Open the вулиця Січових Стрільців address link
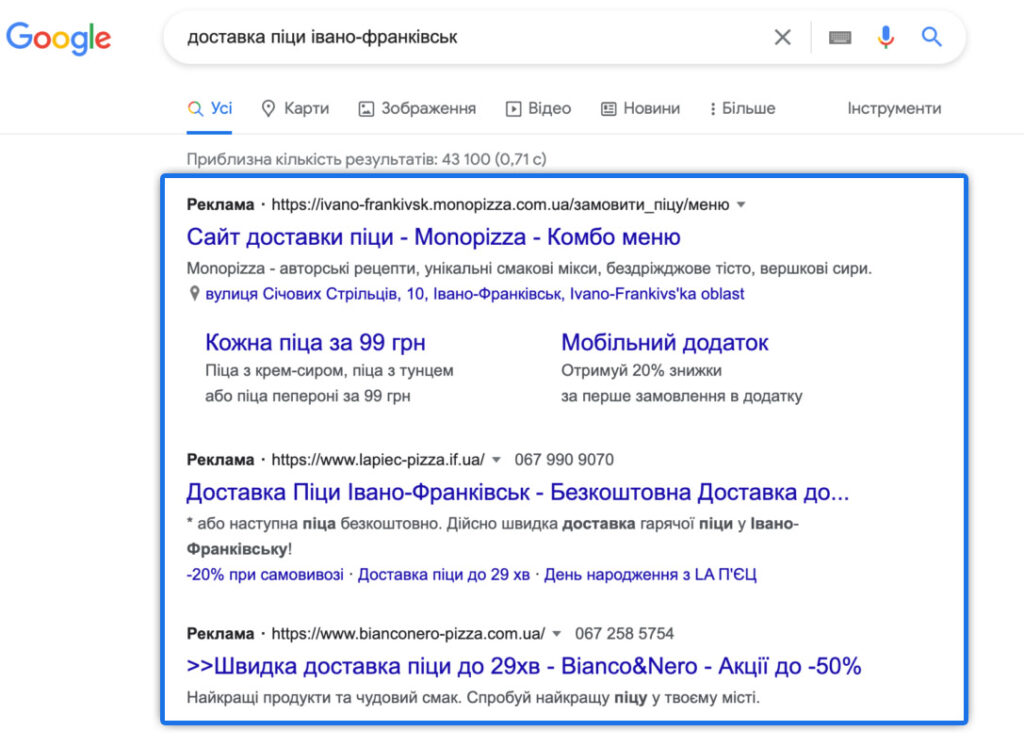Viewport: 1024px width, 747px height. (474, 294)
